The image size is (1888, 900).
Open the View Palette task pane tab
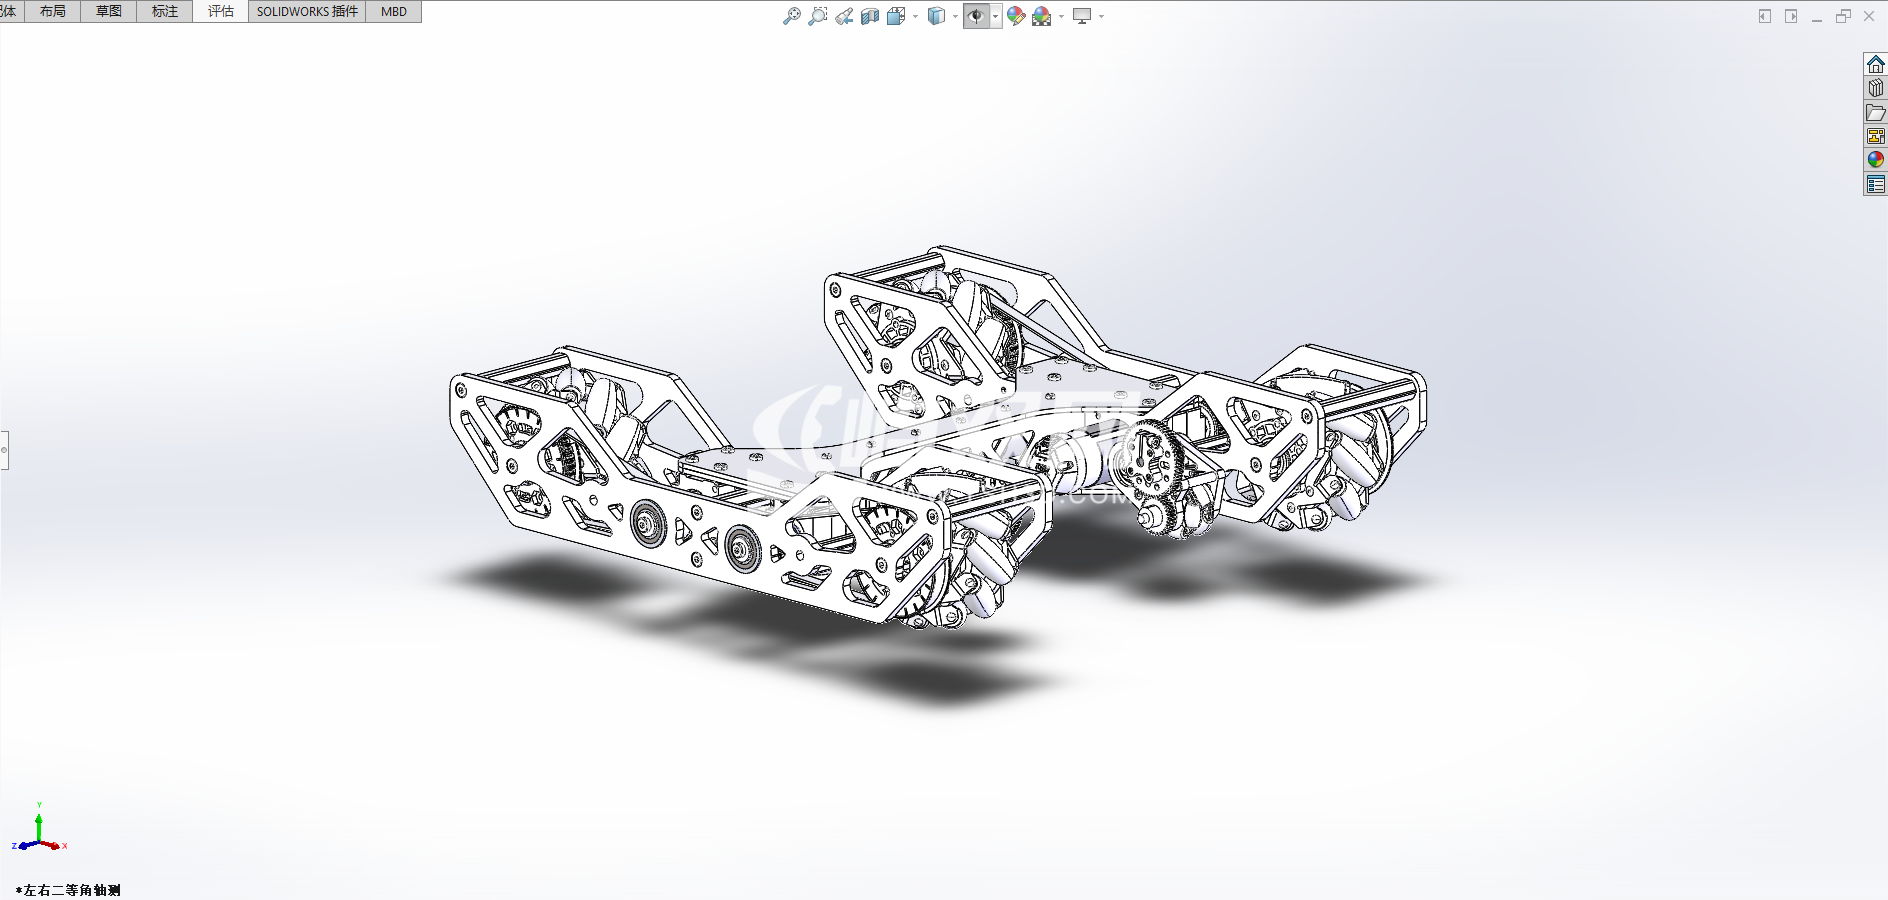tap(1876, 136)
